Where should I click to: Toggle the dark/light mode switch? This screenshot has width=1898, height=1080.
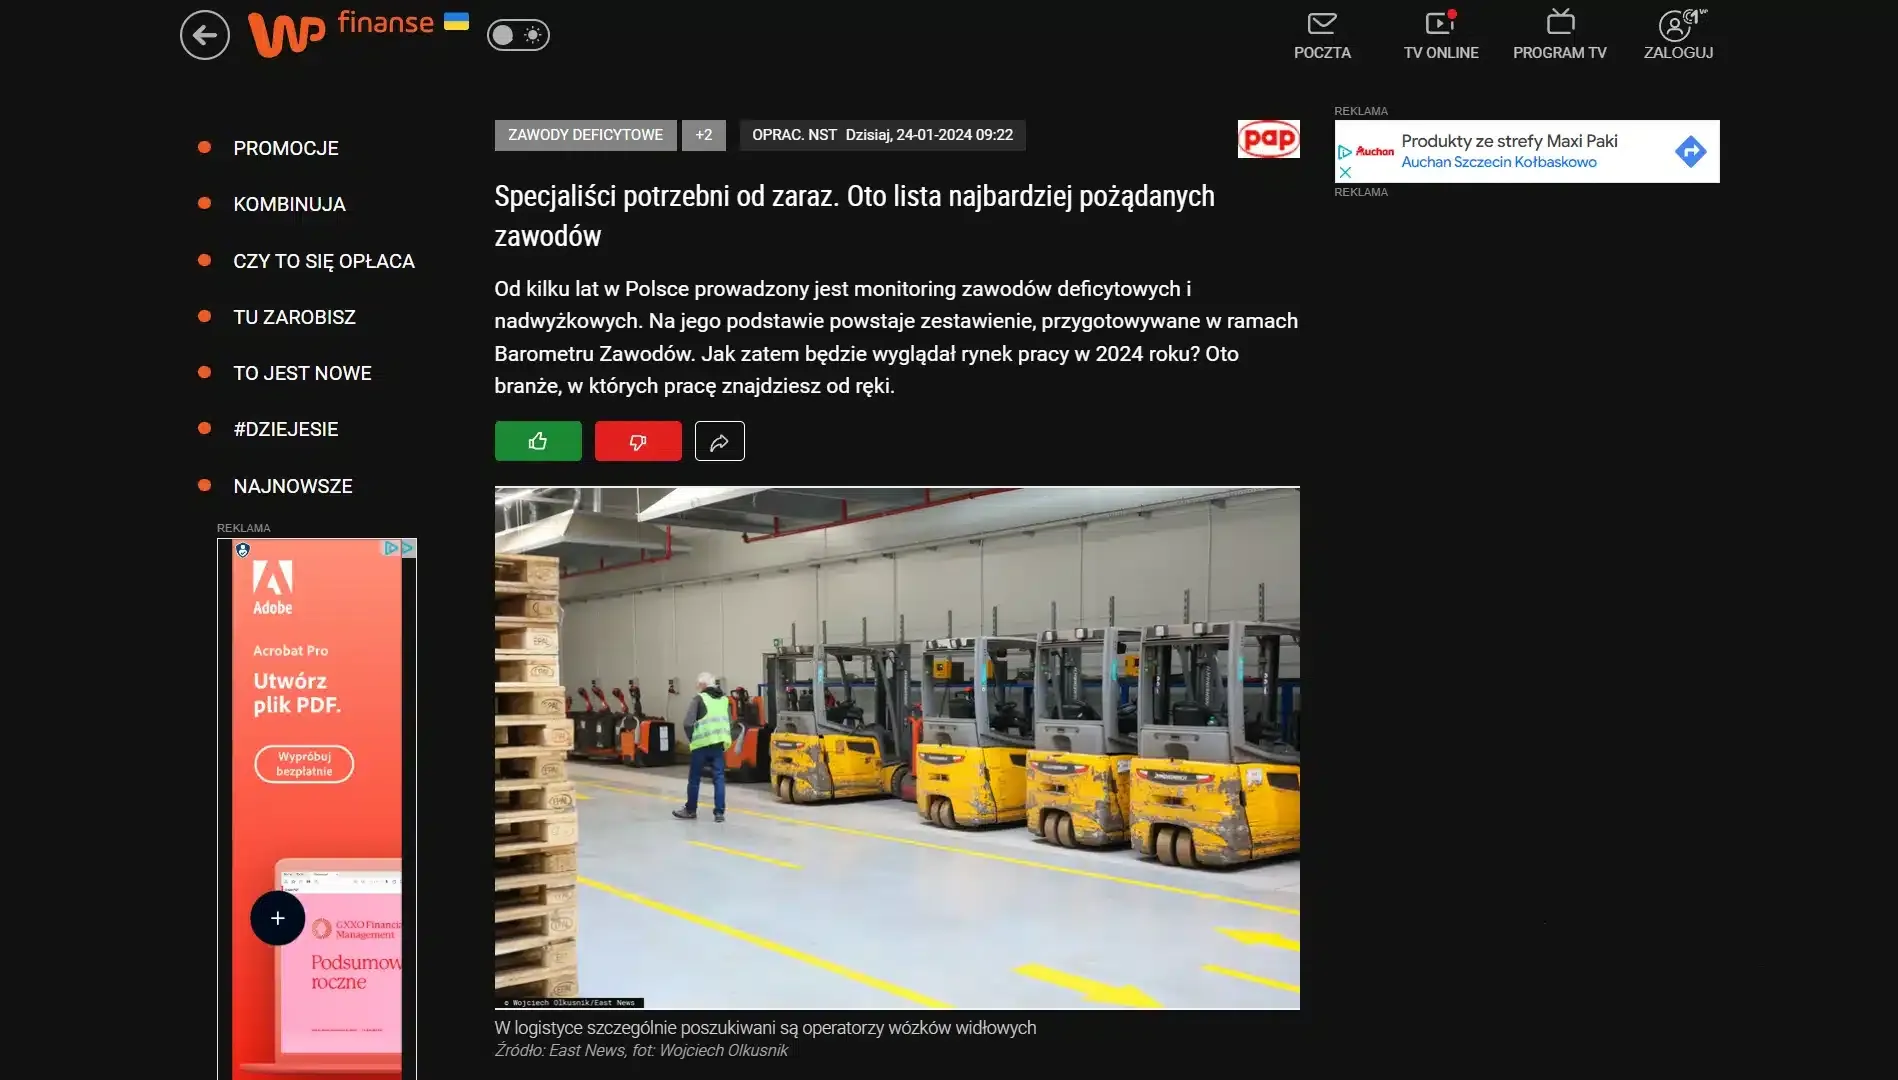point(518,35)
